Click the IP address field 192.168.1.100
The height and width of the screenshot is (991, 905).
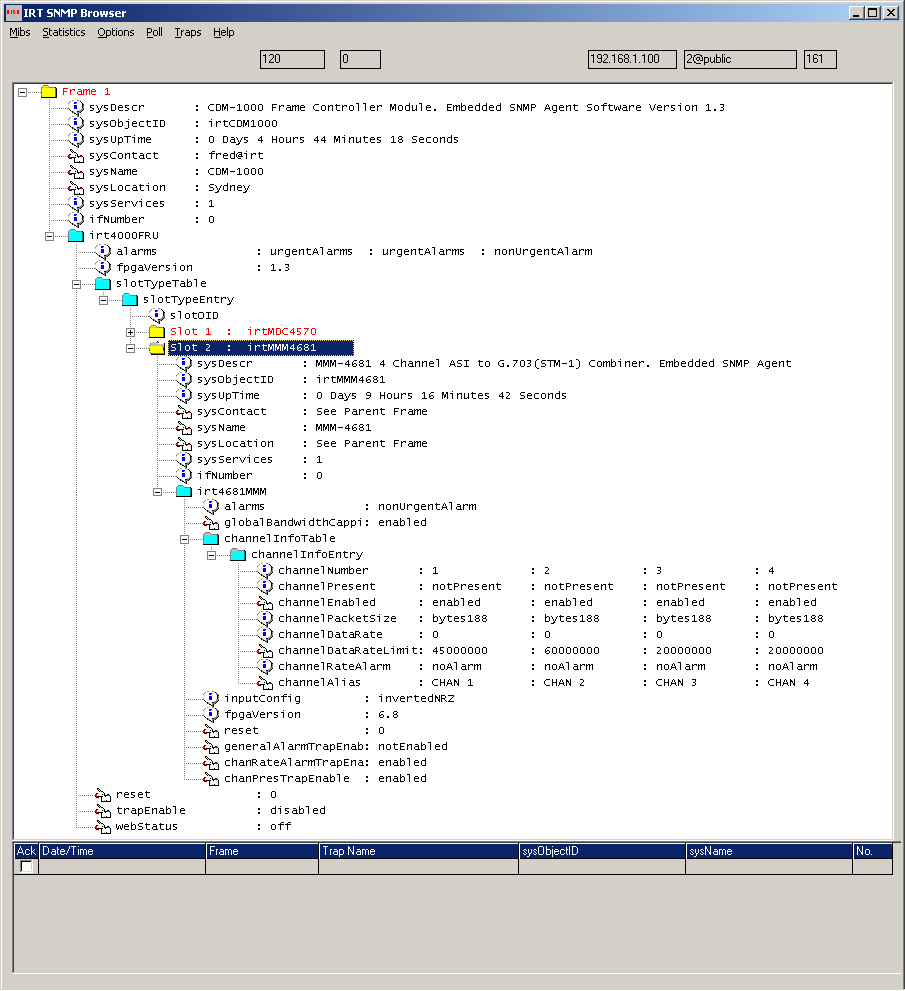pos(631,59)
